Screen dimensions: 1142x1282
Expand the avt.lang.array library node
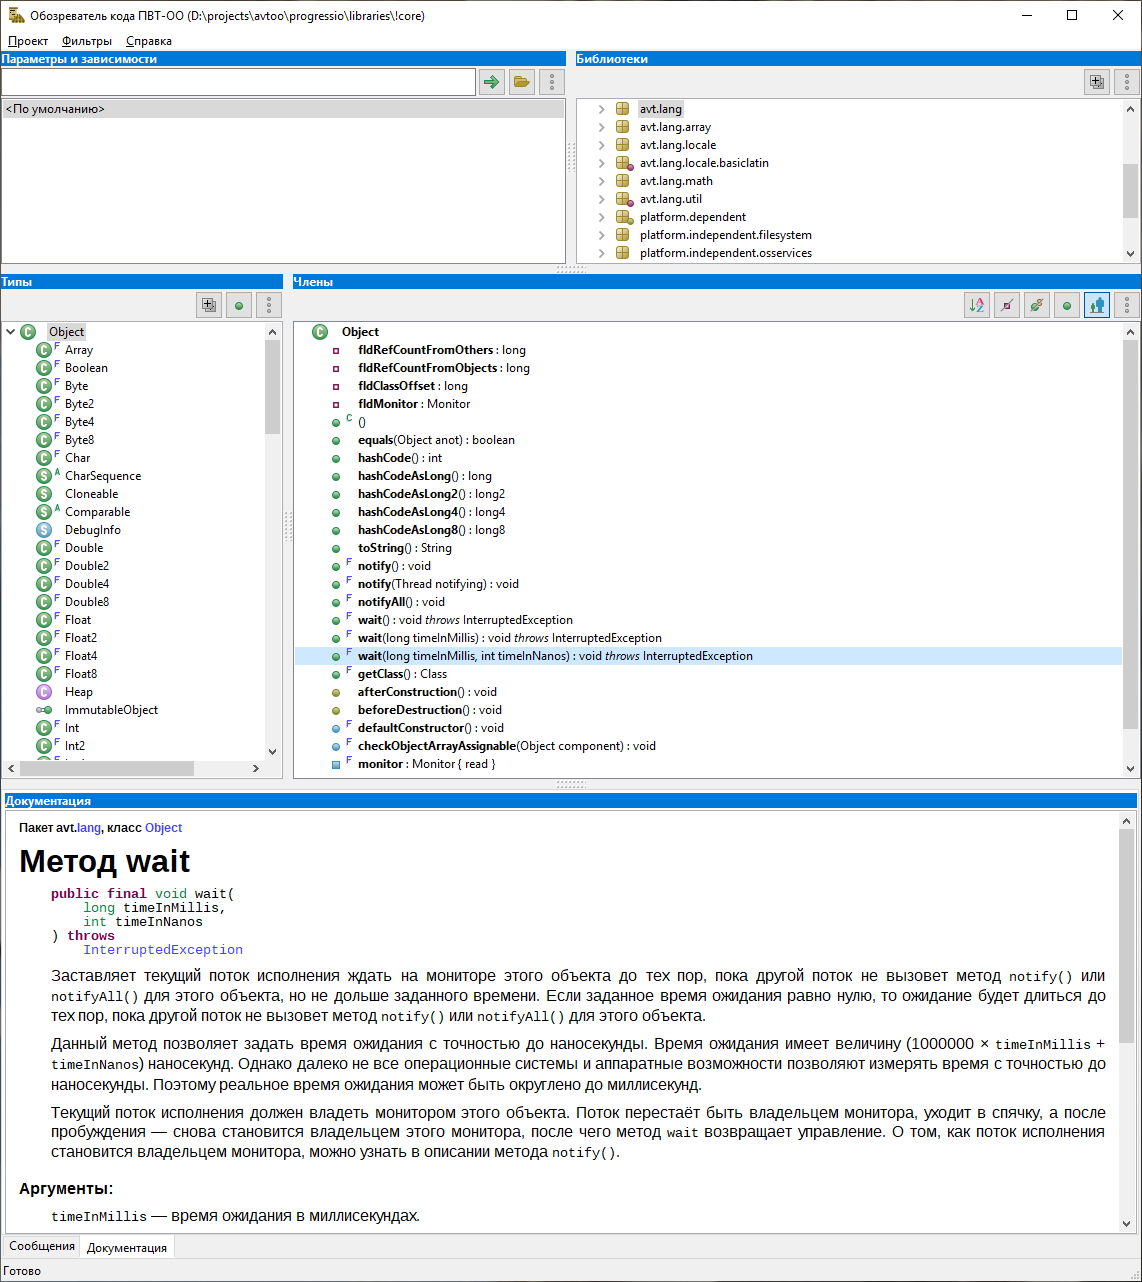601,127
